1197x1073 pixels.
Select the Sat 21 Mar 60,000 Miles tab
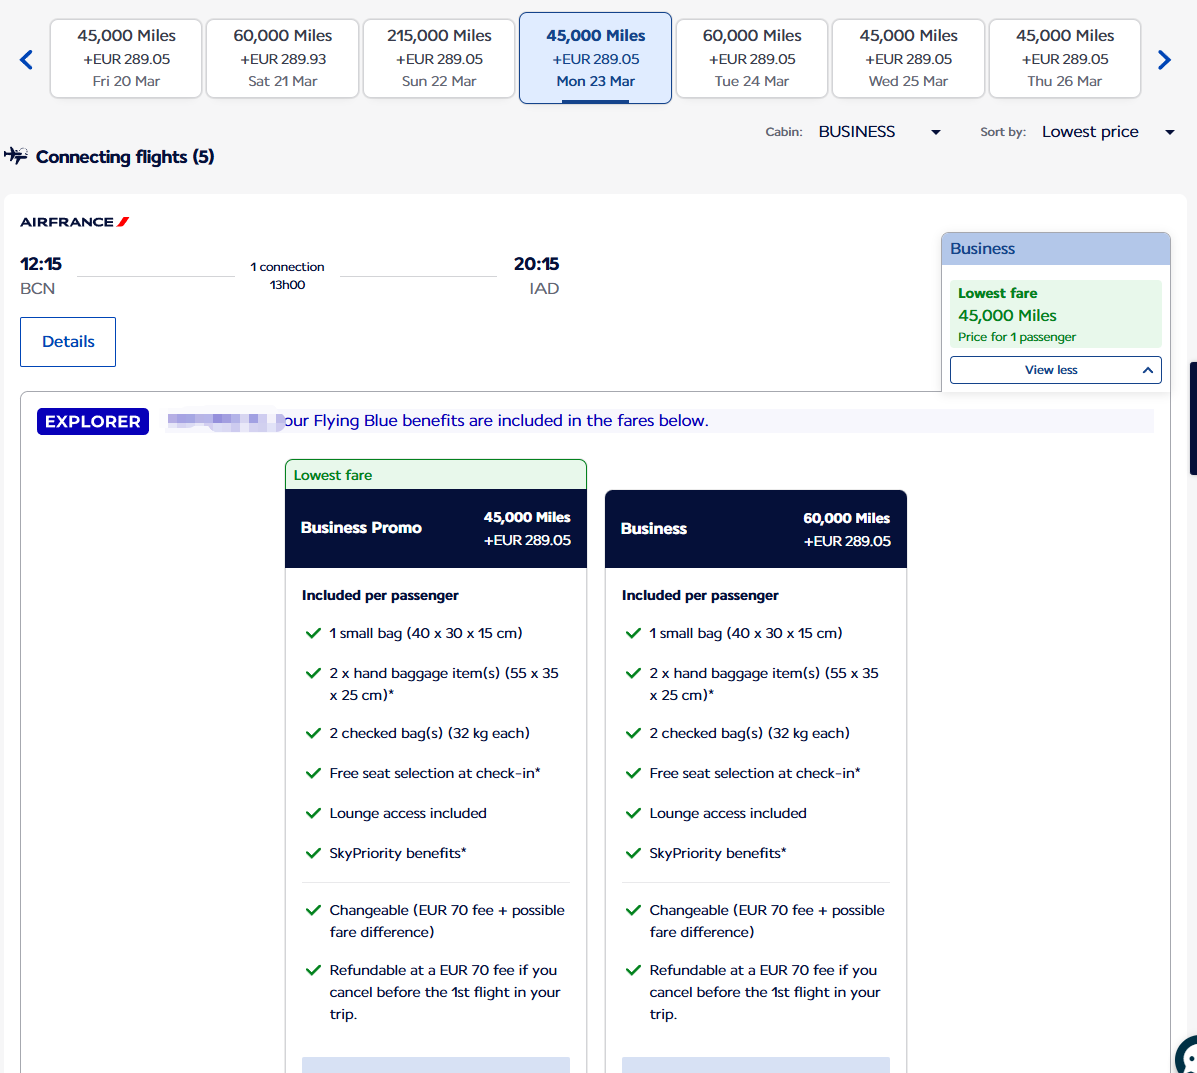(283, 58)
